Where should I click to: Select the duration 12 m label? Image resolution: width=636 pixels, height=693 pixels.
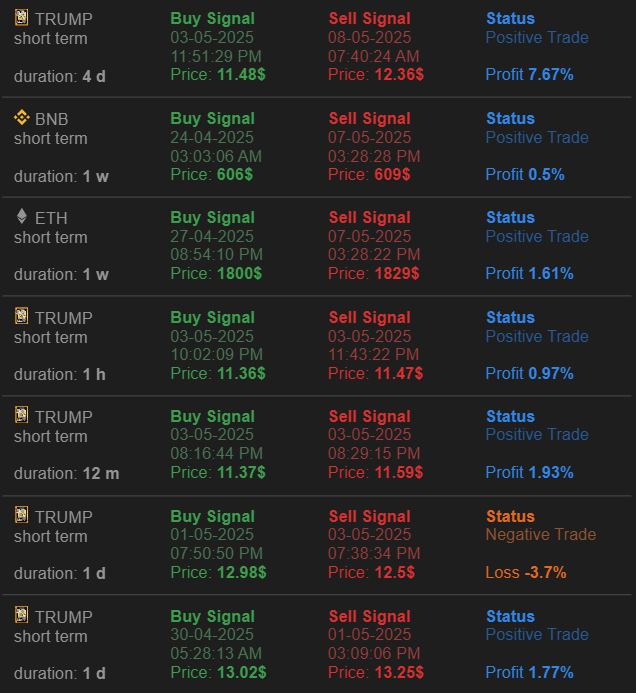(66, 474)
